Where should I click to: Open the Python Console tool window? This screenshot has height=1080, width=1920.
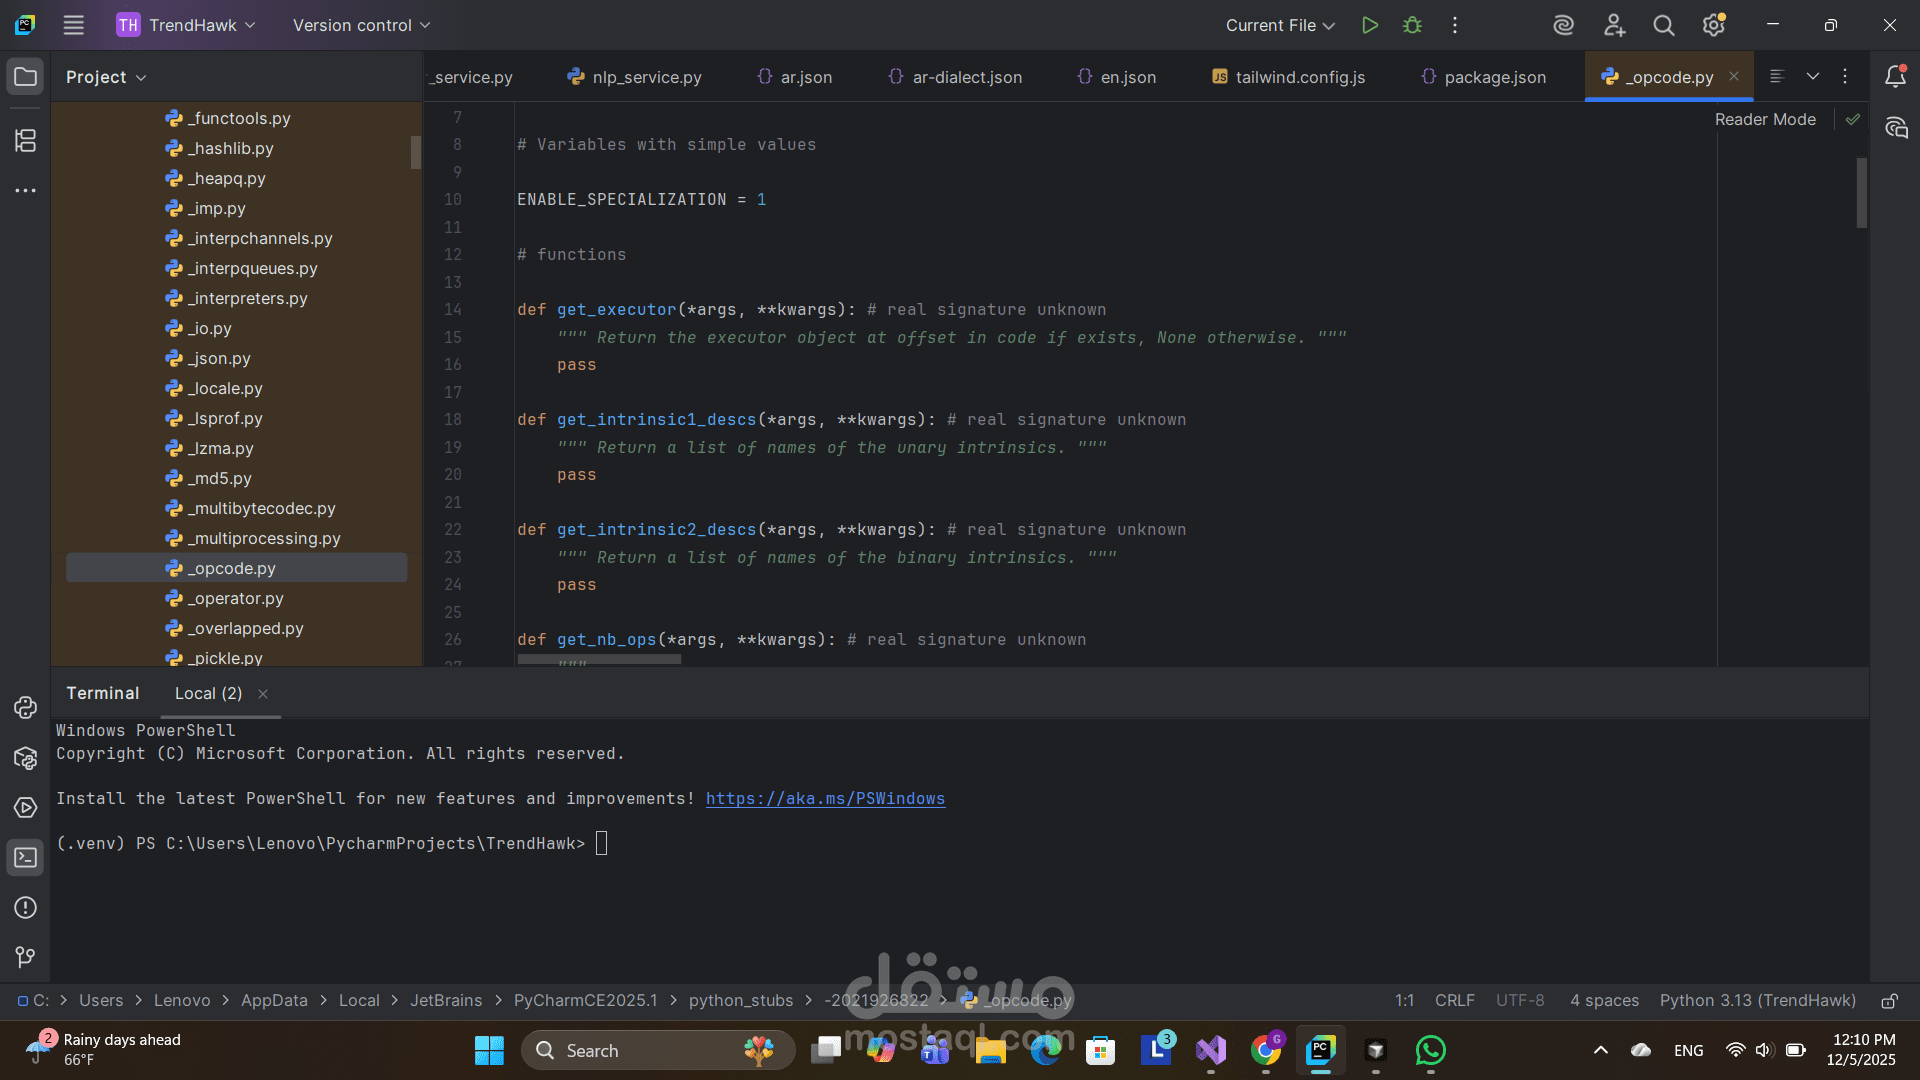click(26, 708)
